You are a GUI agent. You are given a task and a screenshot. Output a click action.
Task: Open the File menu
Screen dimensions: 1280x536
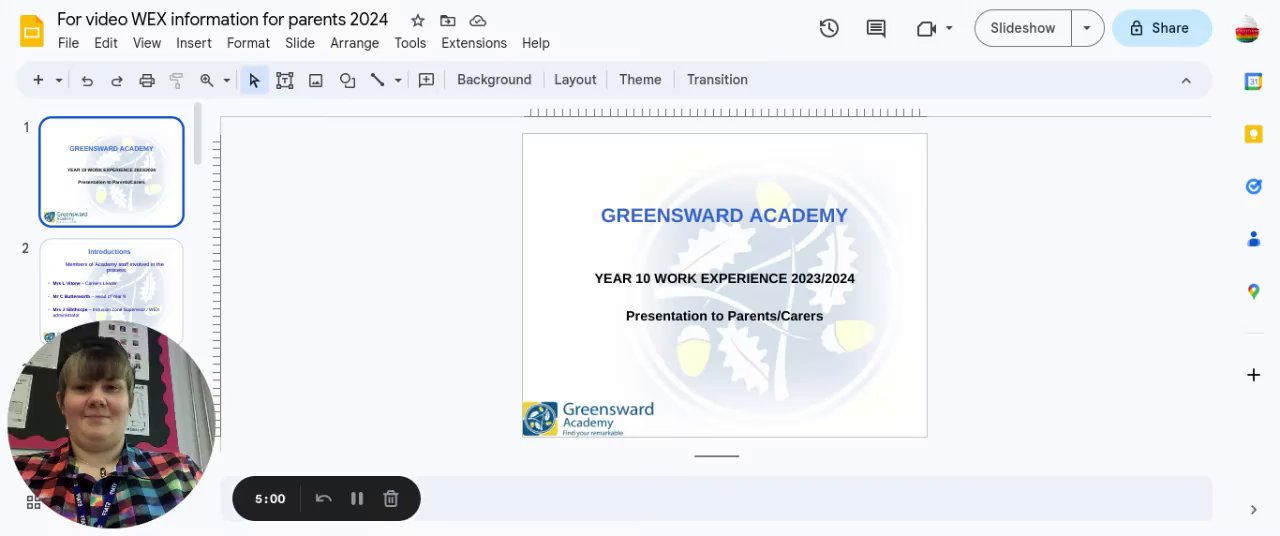68,43
